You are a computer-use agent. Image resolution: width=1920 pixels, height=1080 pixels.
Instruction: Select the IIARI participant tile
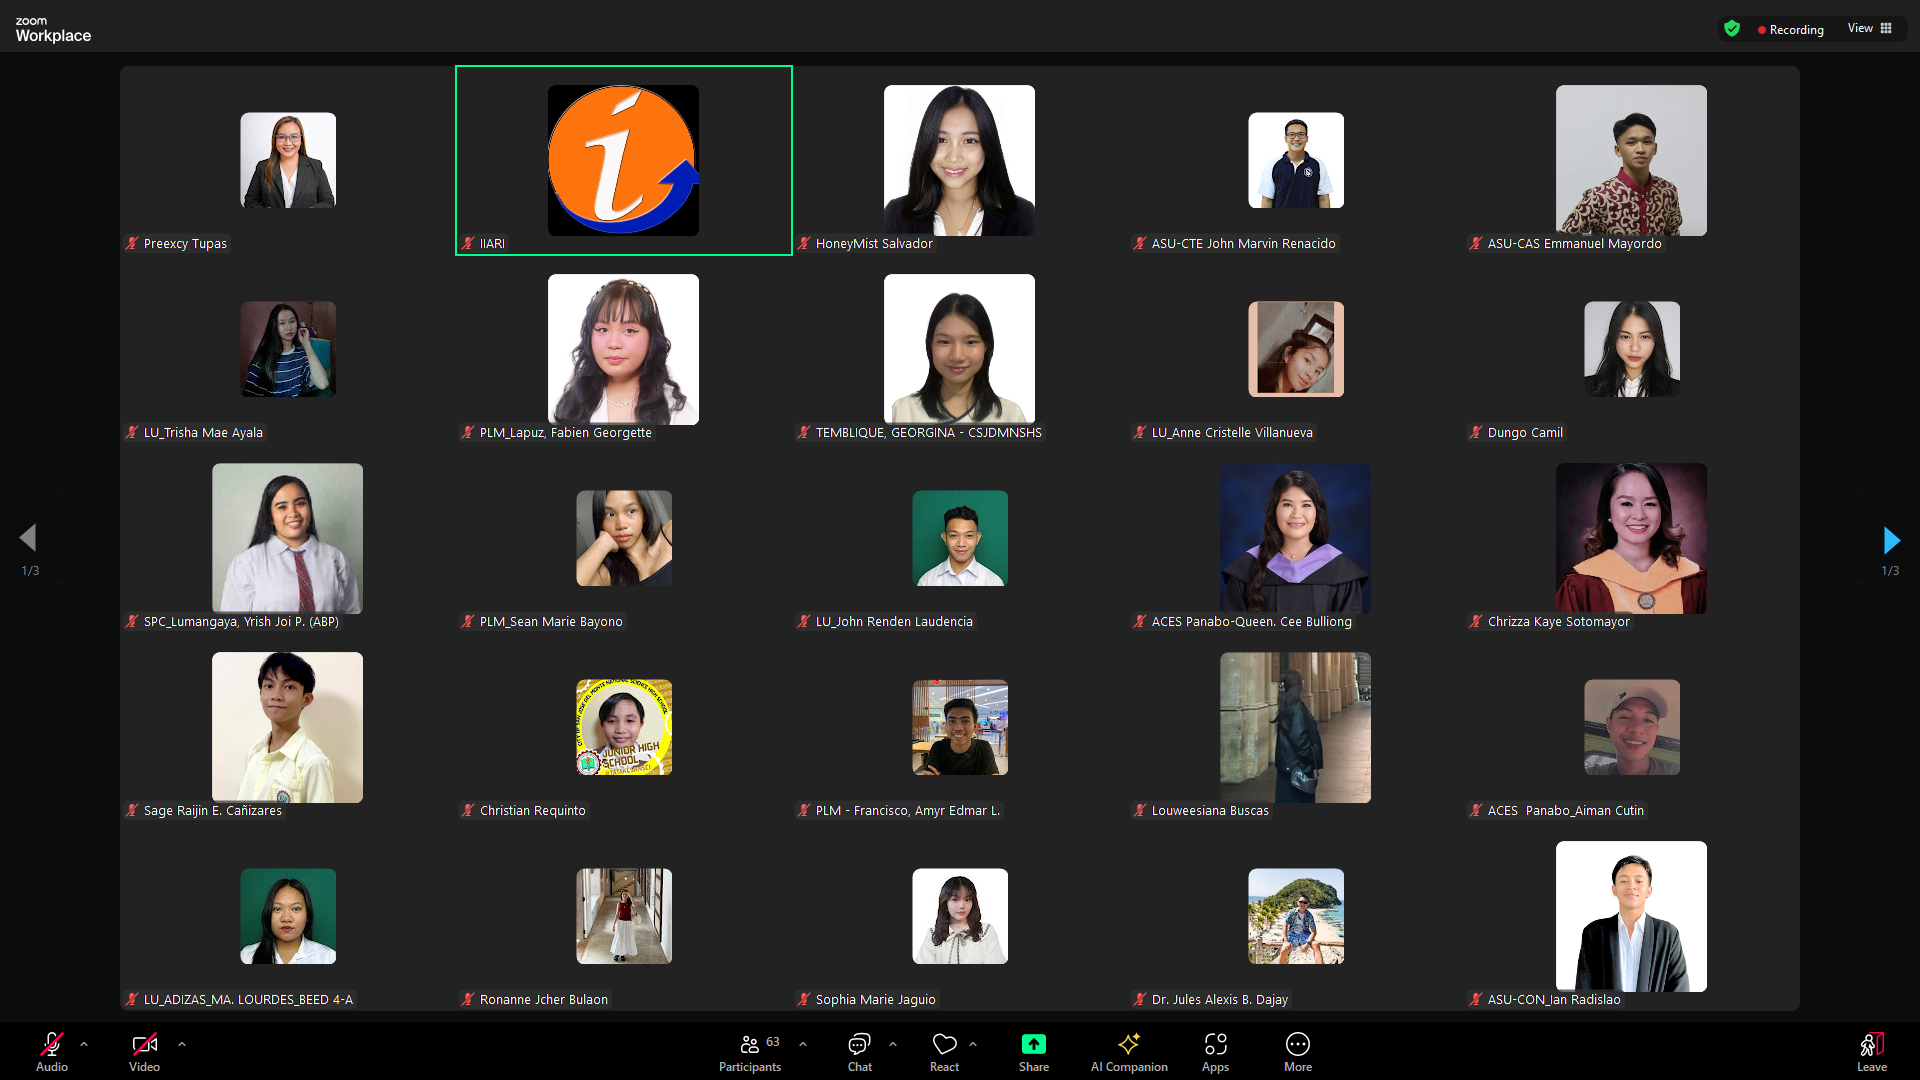pyautogui.click(x=623, y=160)
